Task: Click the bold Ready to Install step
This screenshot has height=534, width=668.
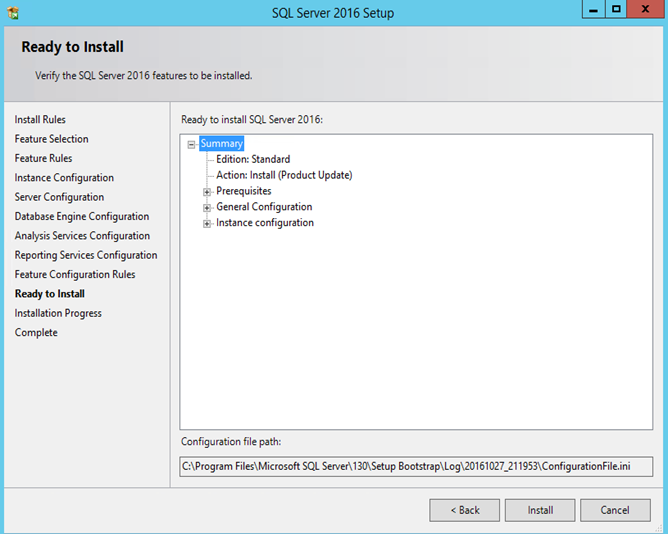Action: click(50, 294)
